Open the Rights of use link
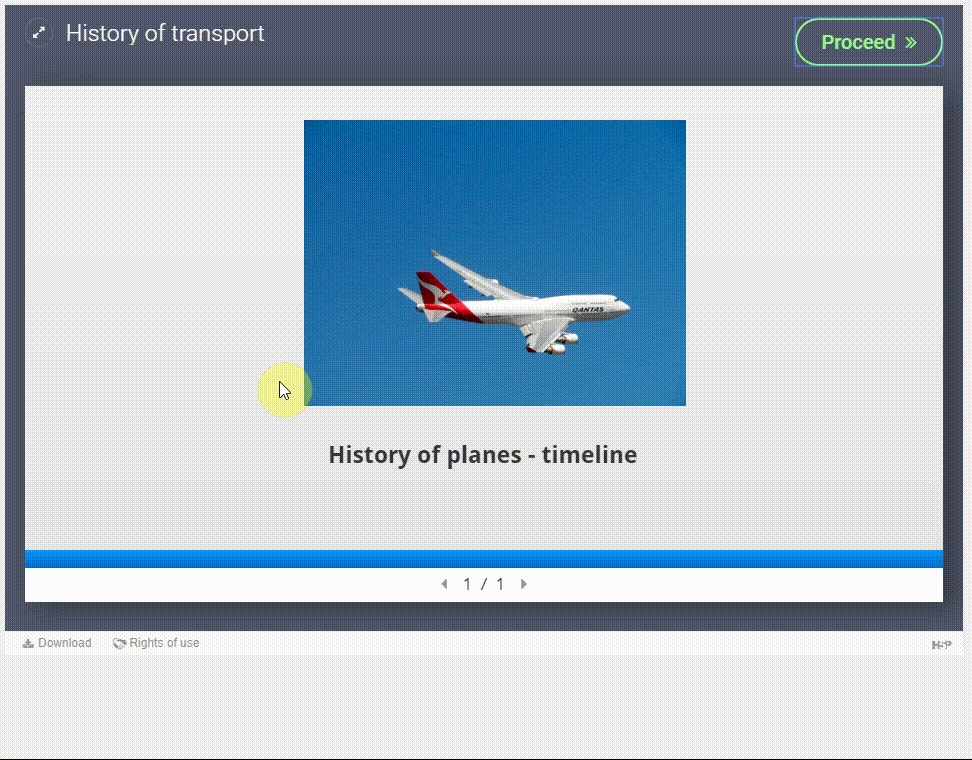This screenshot has height=760, width=972. click(164, 643)
